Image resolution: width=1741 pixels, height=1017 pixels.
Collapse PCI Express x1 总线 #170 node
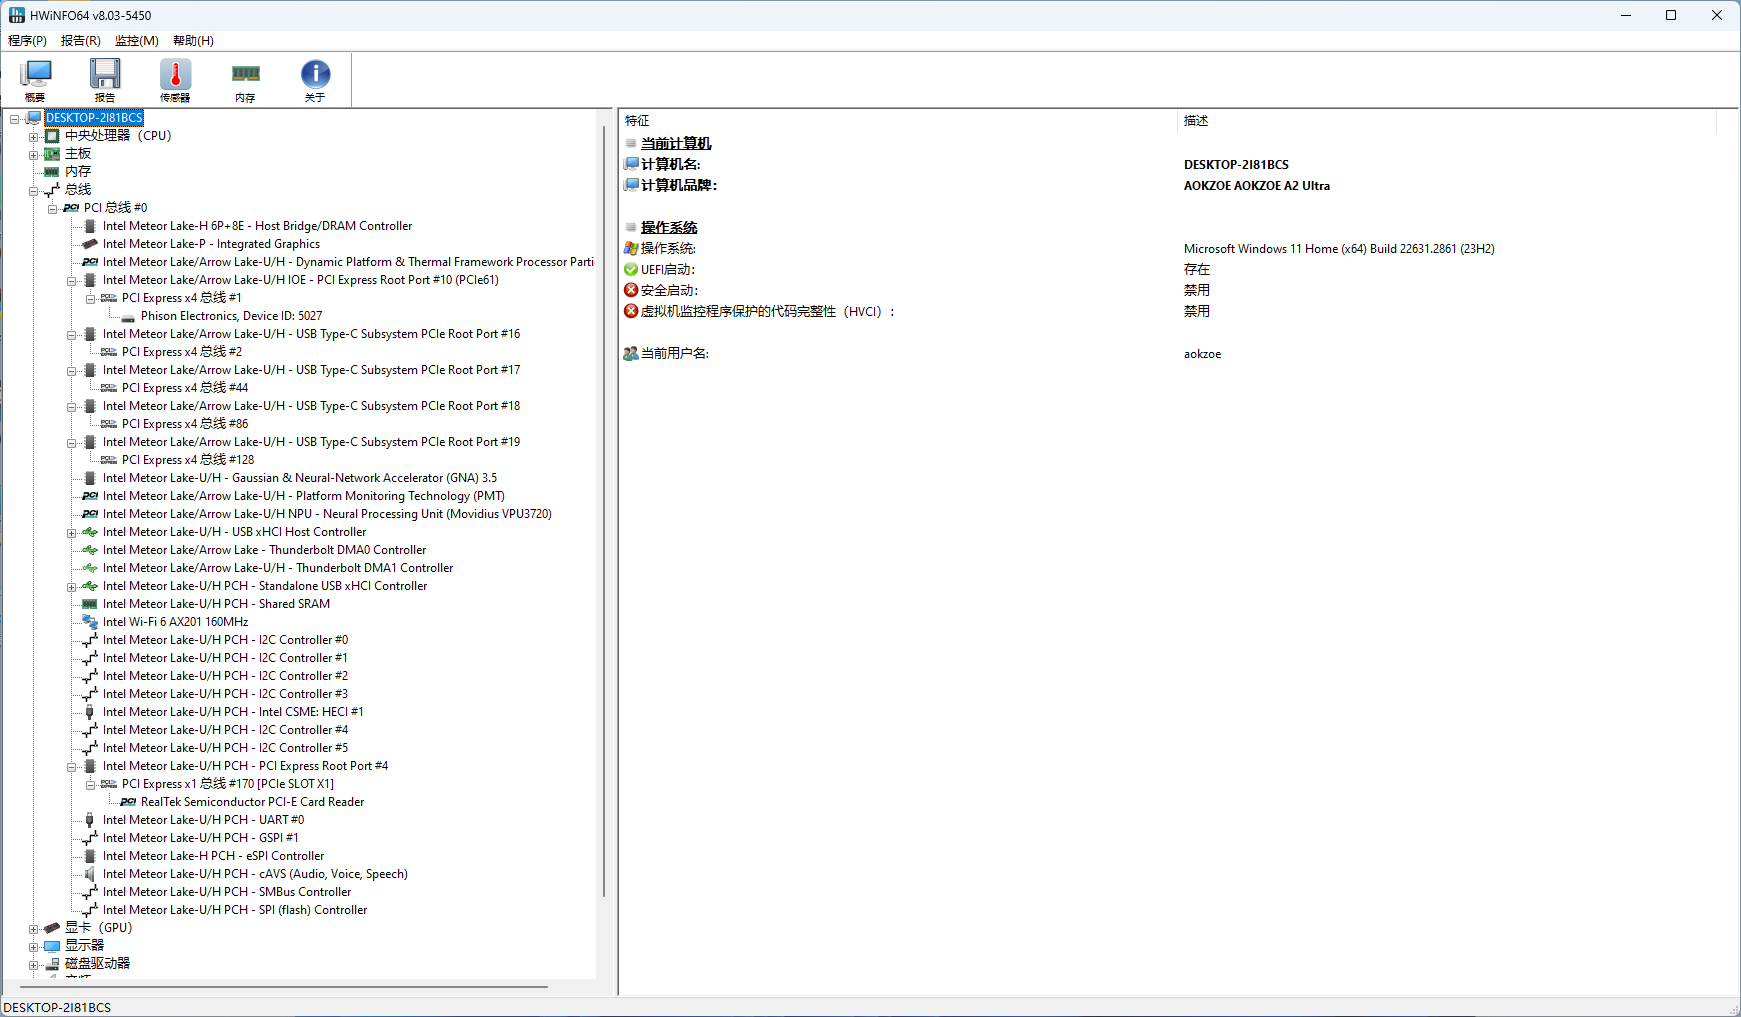[91, 785]
